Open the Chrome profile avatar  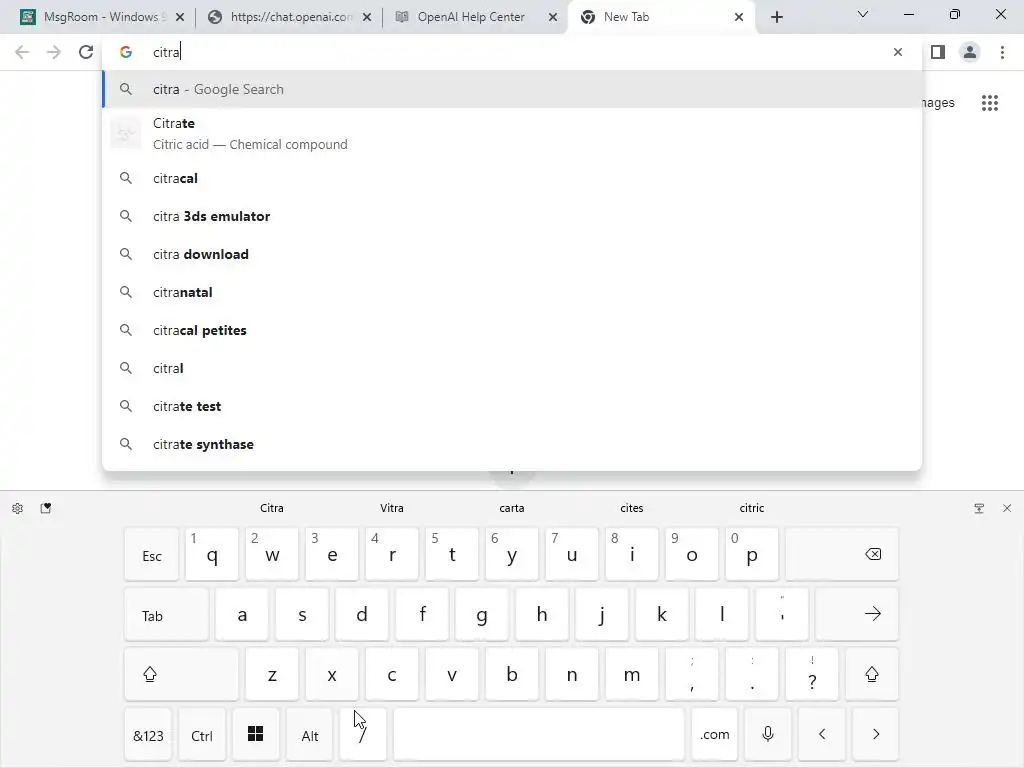tap(970, 52)
